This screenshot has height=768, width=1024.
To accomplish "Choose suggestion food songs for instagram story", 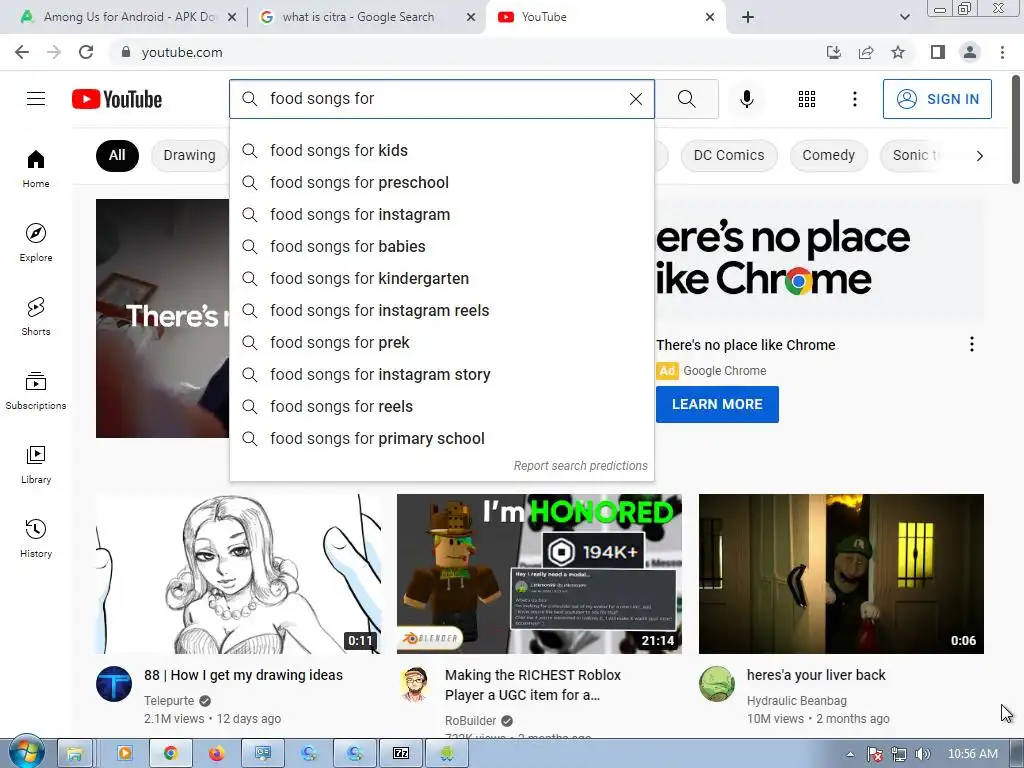I will pos(441,374).
